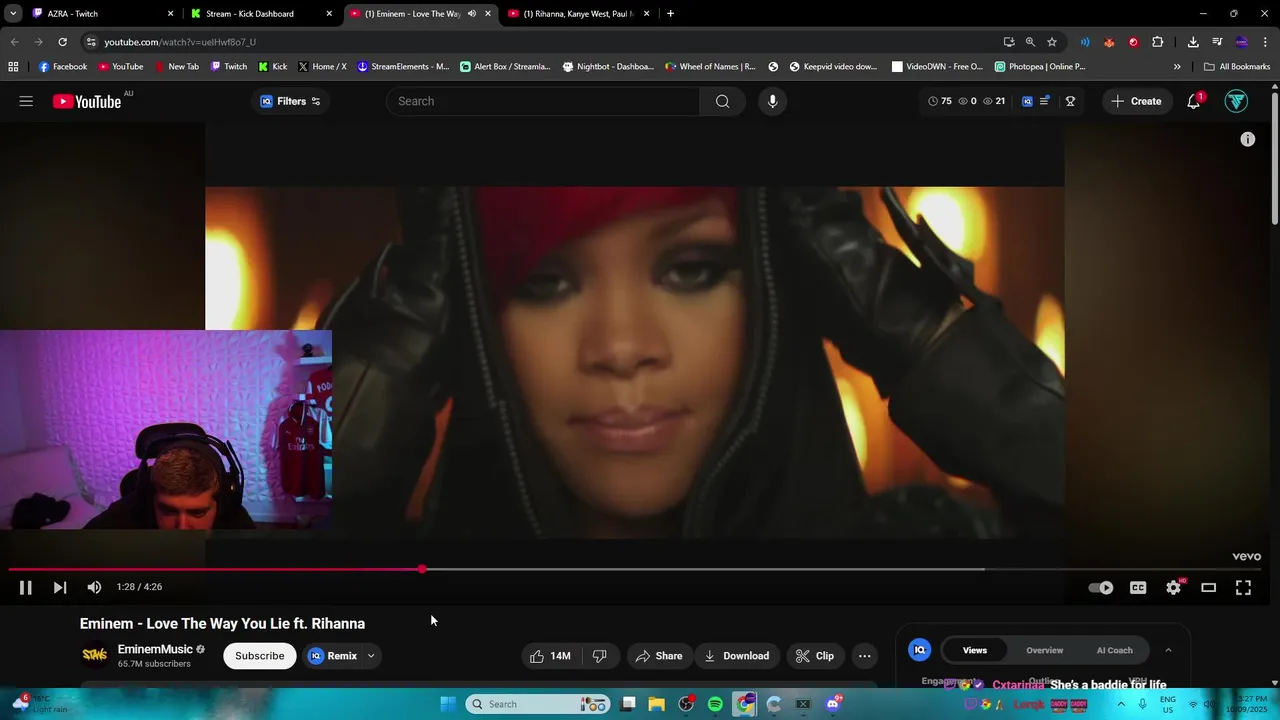Open the Google apps grid icon
This screenshot has width=1280, height=720.
coord(13,67)
